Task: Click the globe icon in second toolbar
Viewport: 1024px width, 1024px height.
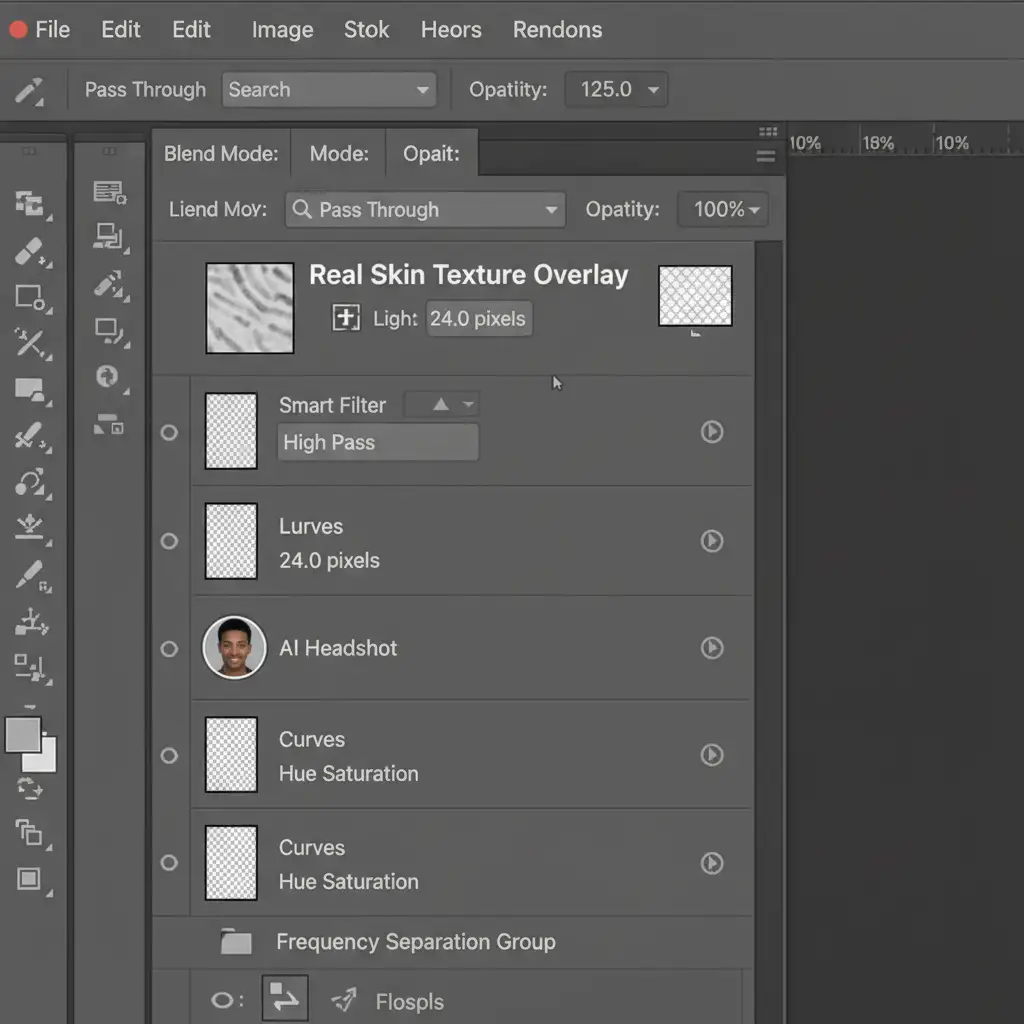Action: click(108, 376)
